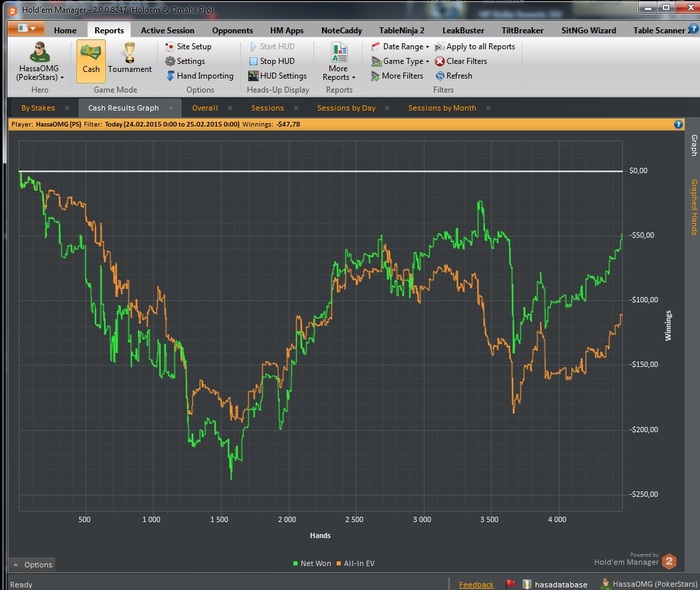Click the Ready status text
The height and width of the screenshot is (590, 700).
[21, 585]
